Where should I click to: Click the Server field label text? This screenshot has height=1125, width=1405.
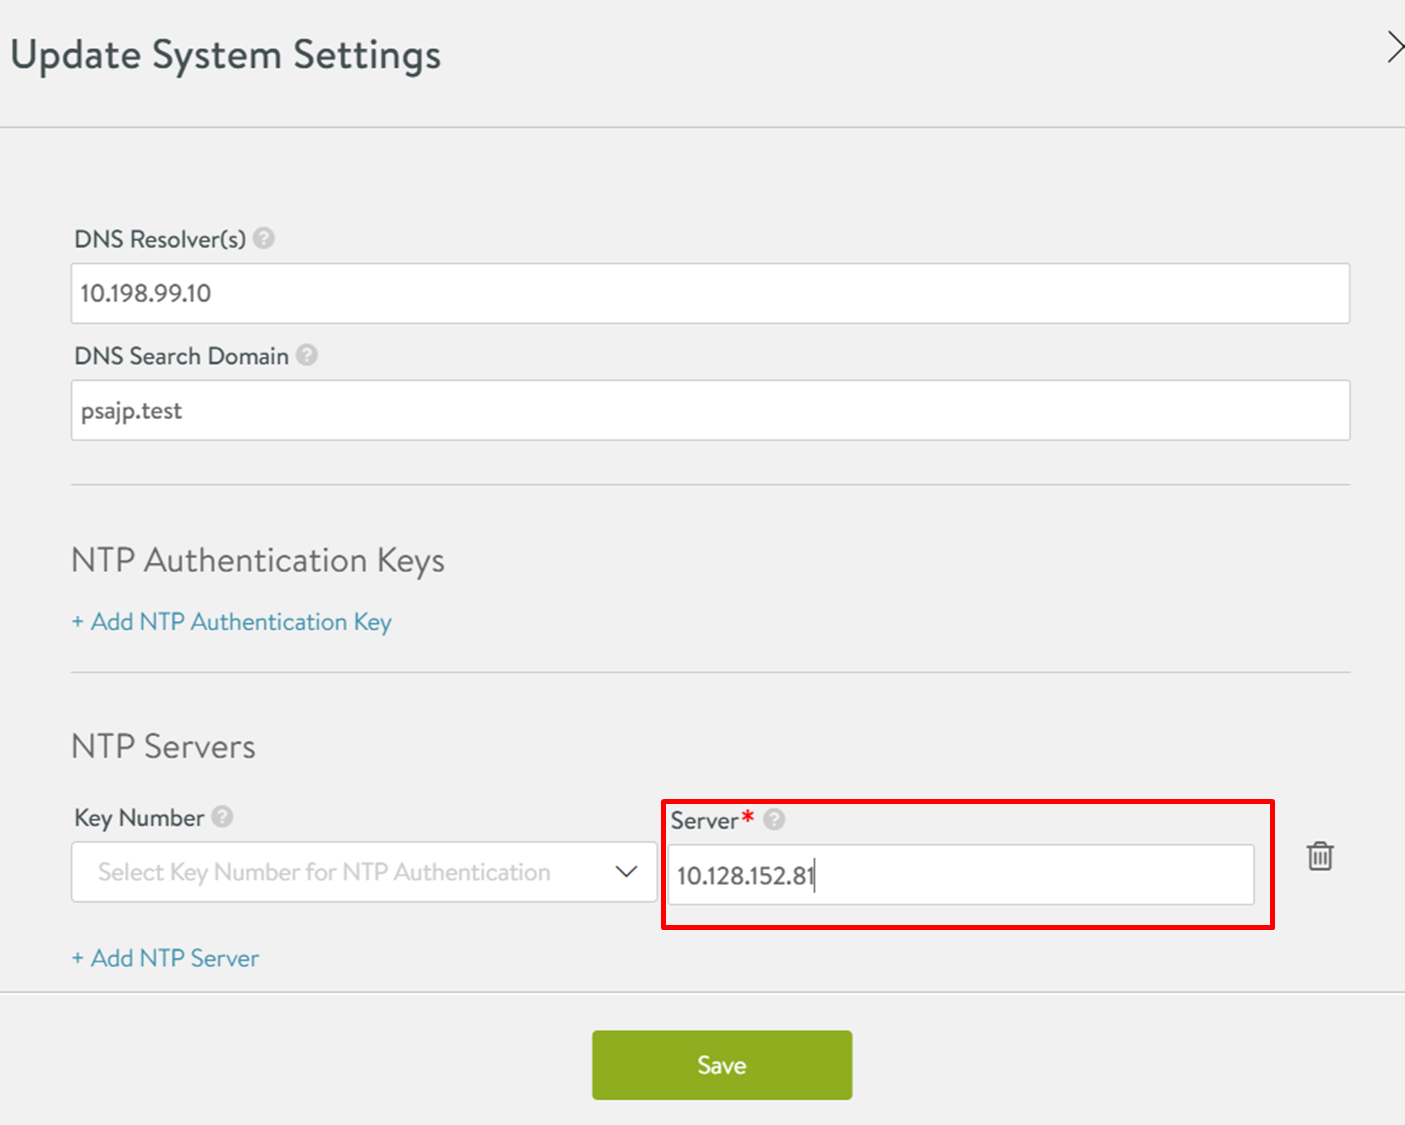(x=704, y=821)
